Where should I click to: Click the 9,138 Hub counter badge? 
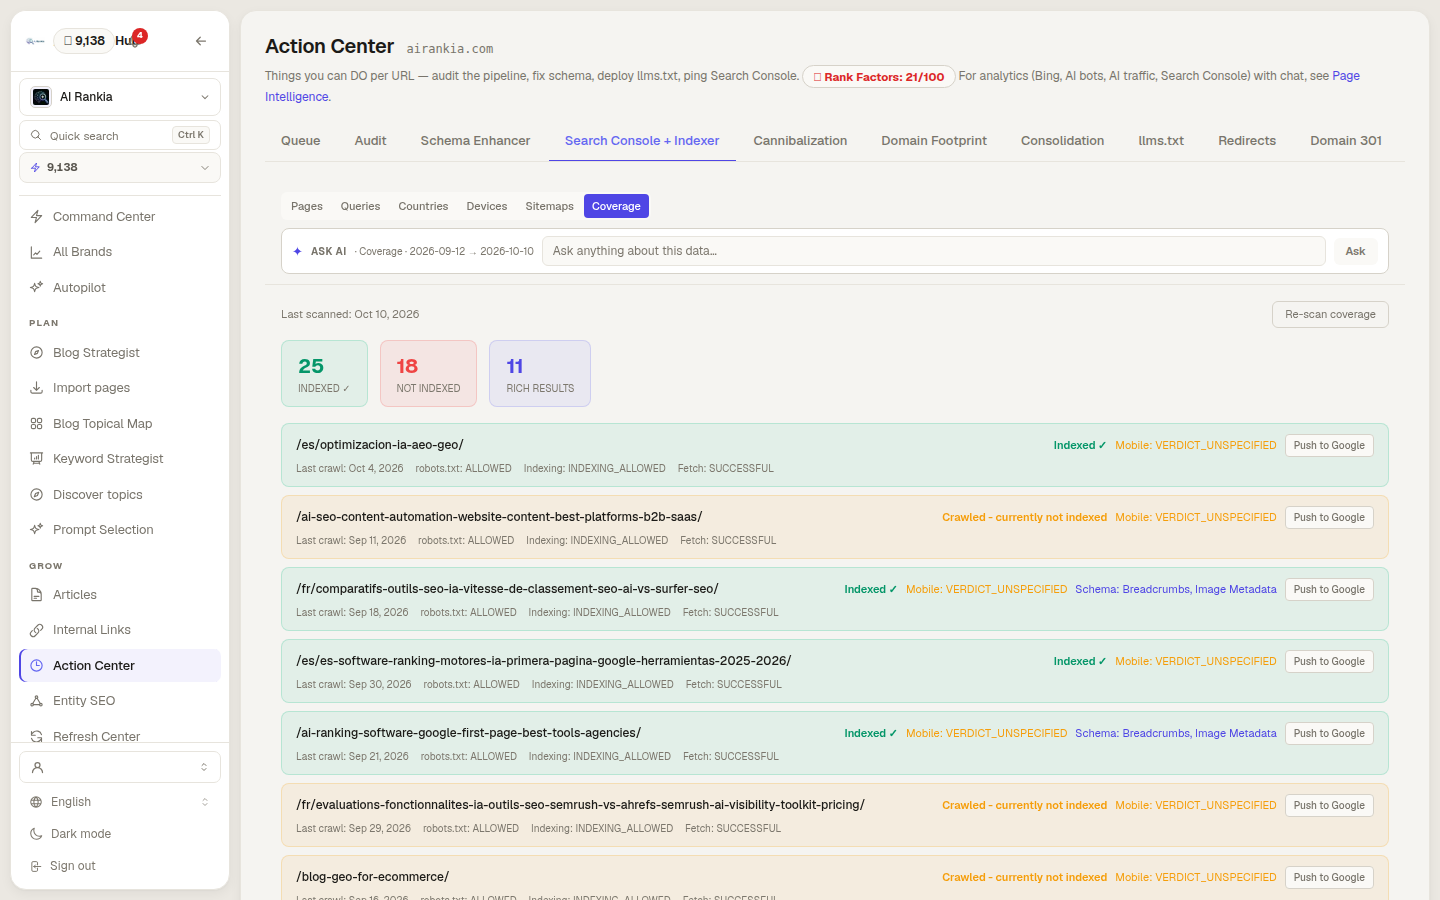pyautogui.click(x=83, y=41)
